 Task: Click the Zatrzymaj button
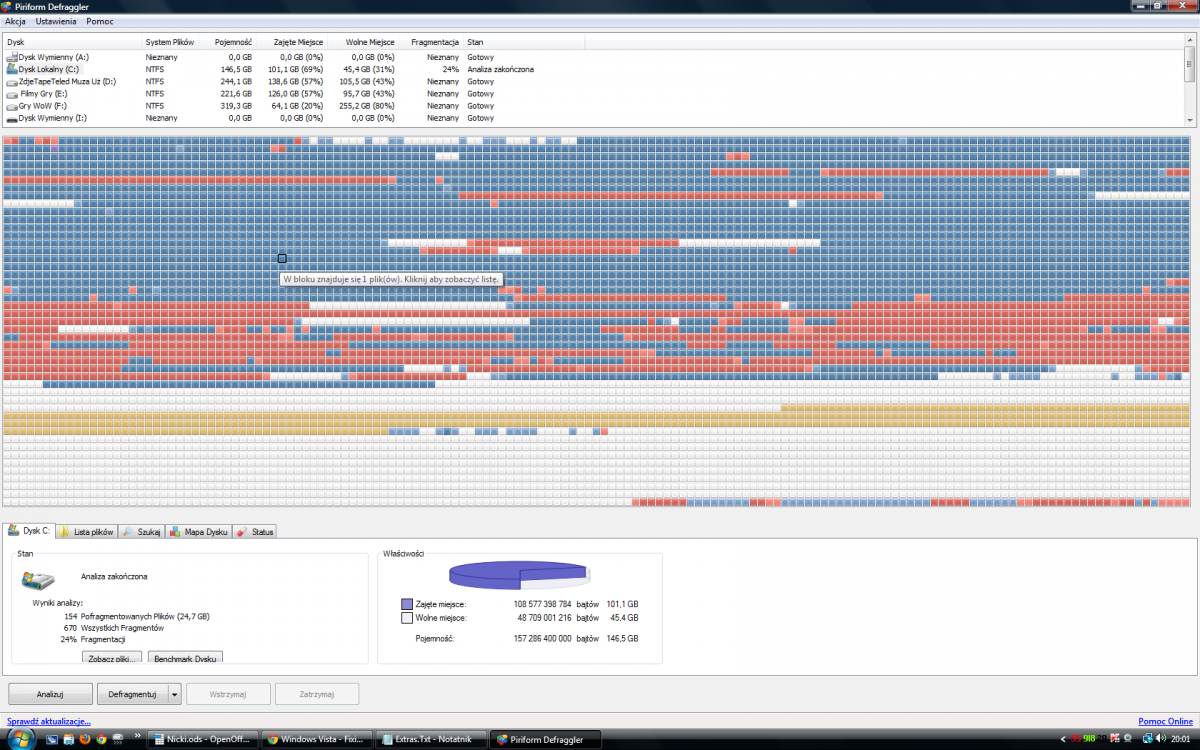click(x=317, y=694)
